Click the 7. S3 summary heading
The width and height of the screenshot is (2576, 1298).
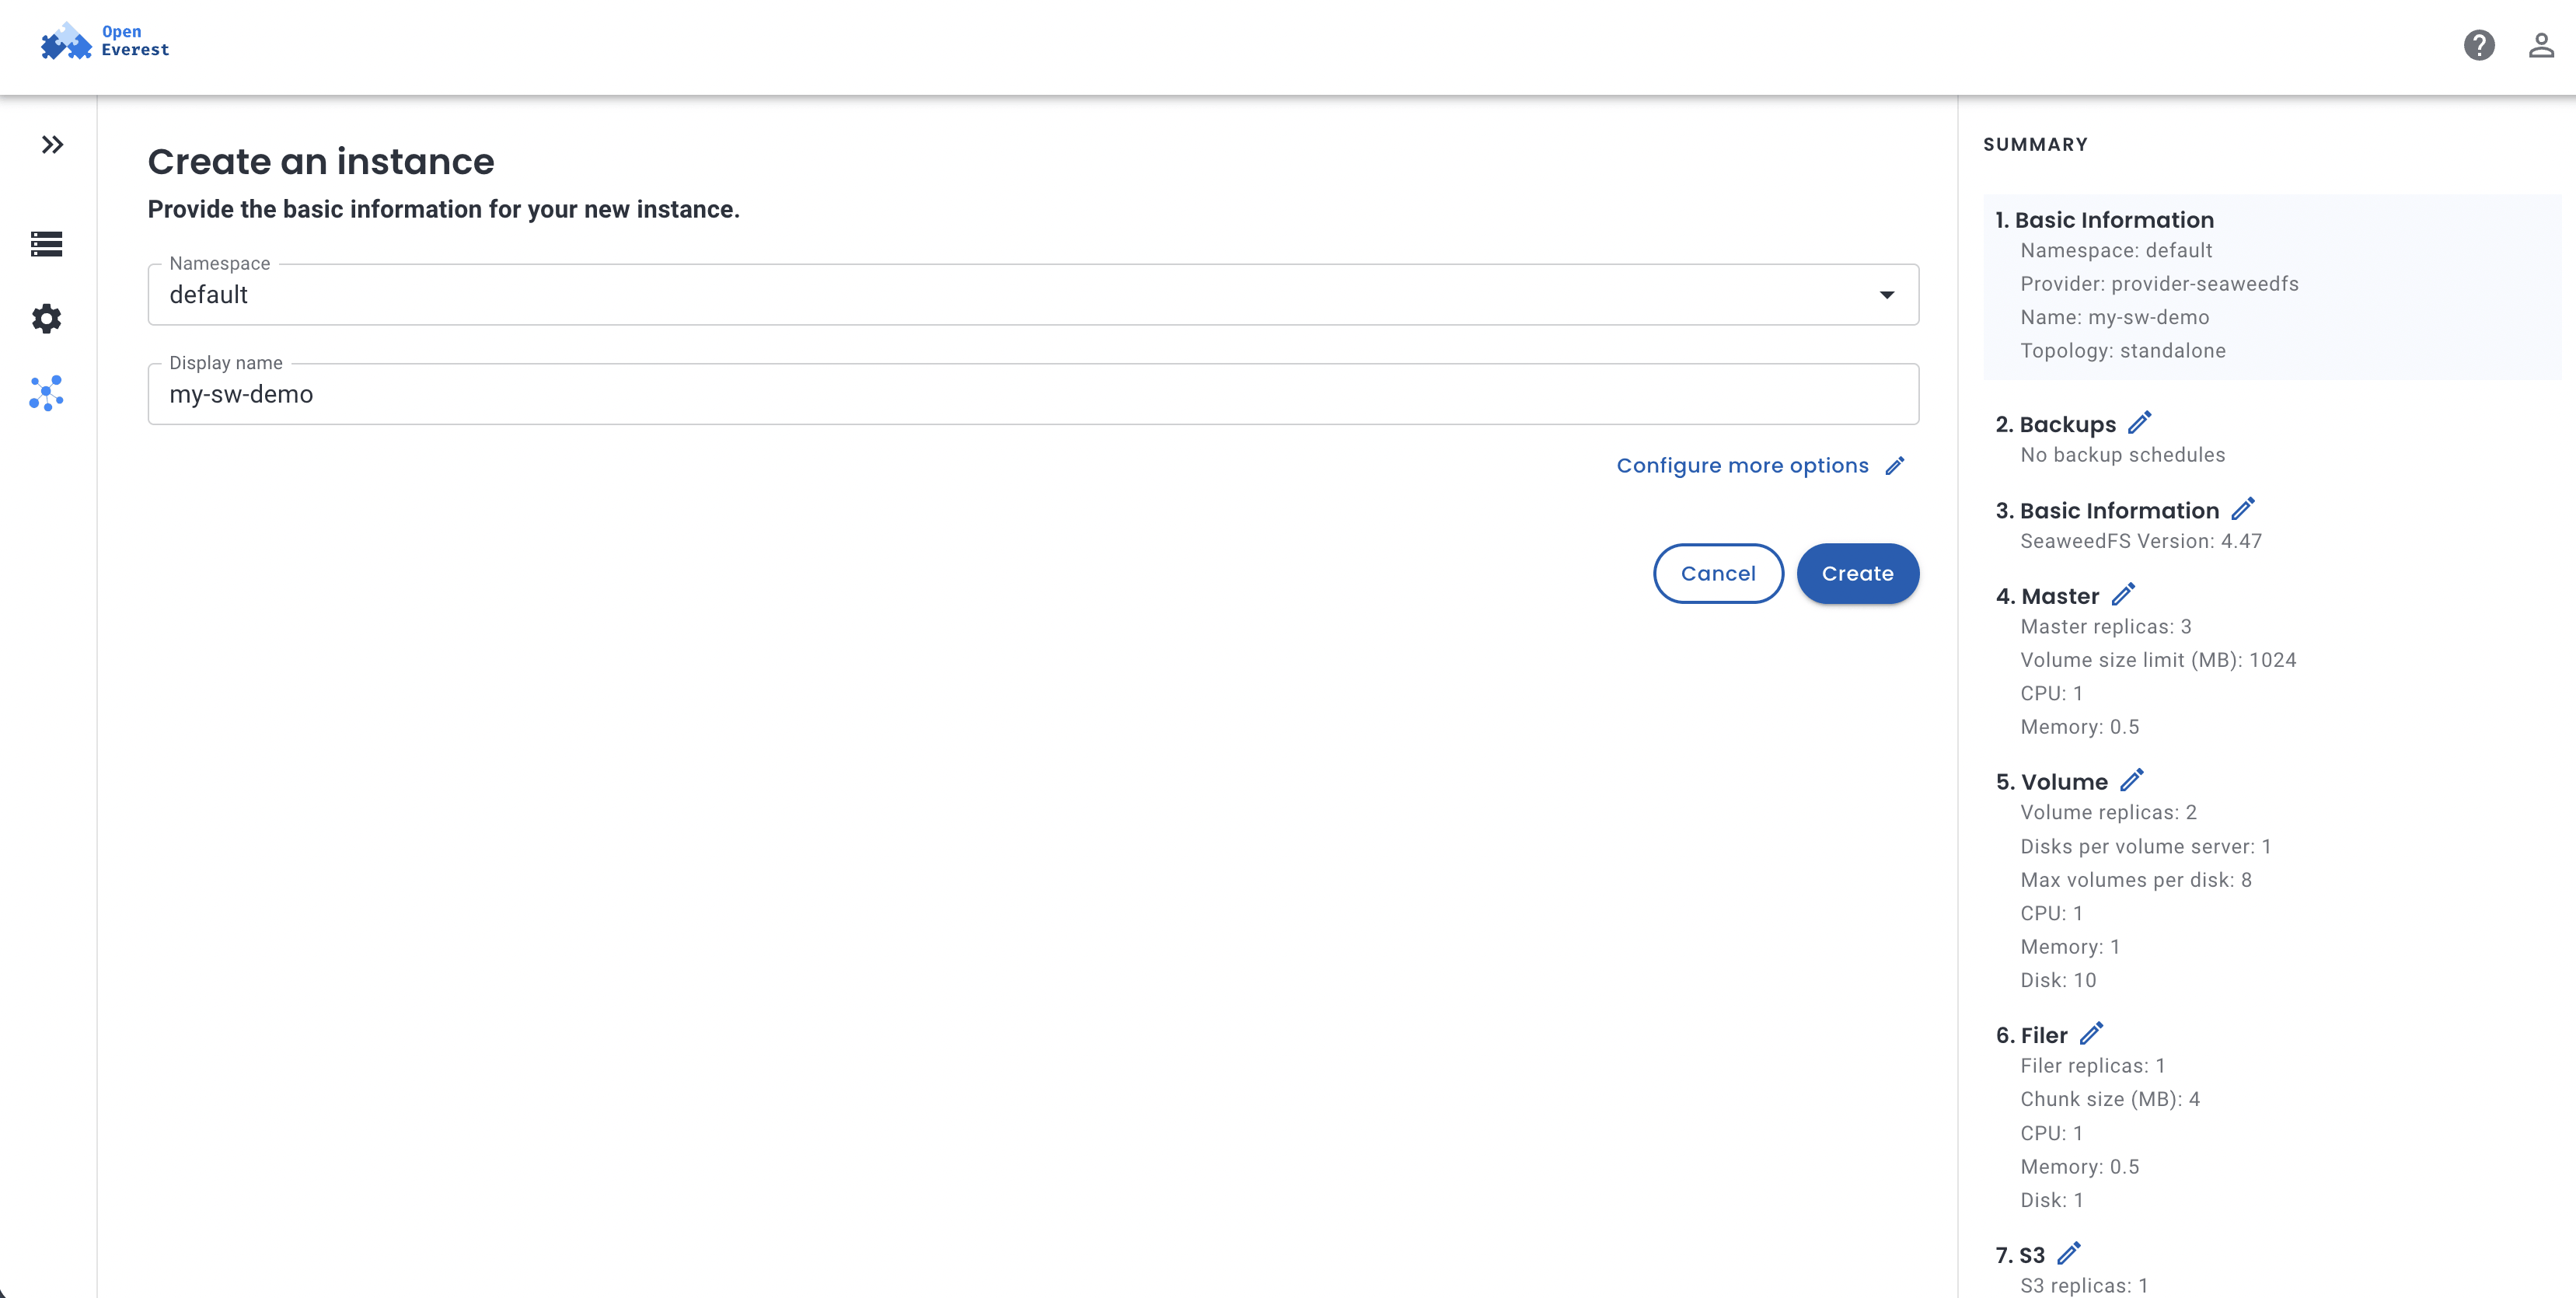[x=2020, y=1255]
